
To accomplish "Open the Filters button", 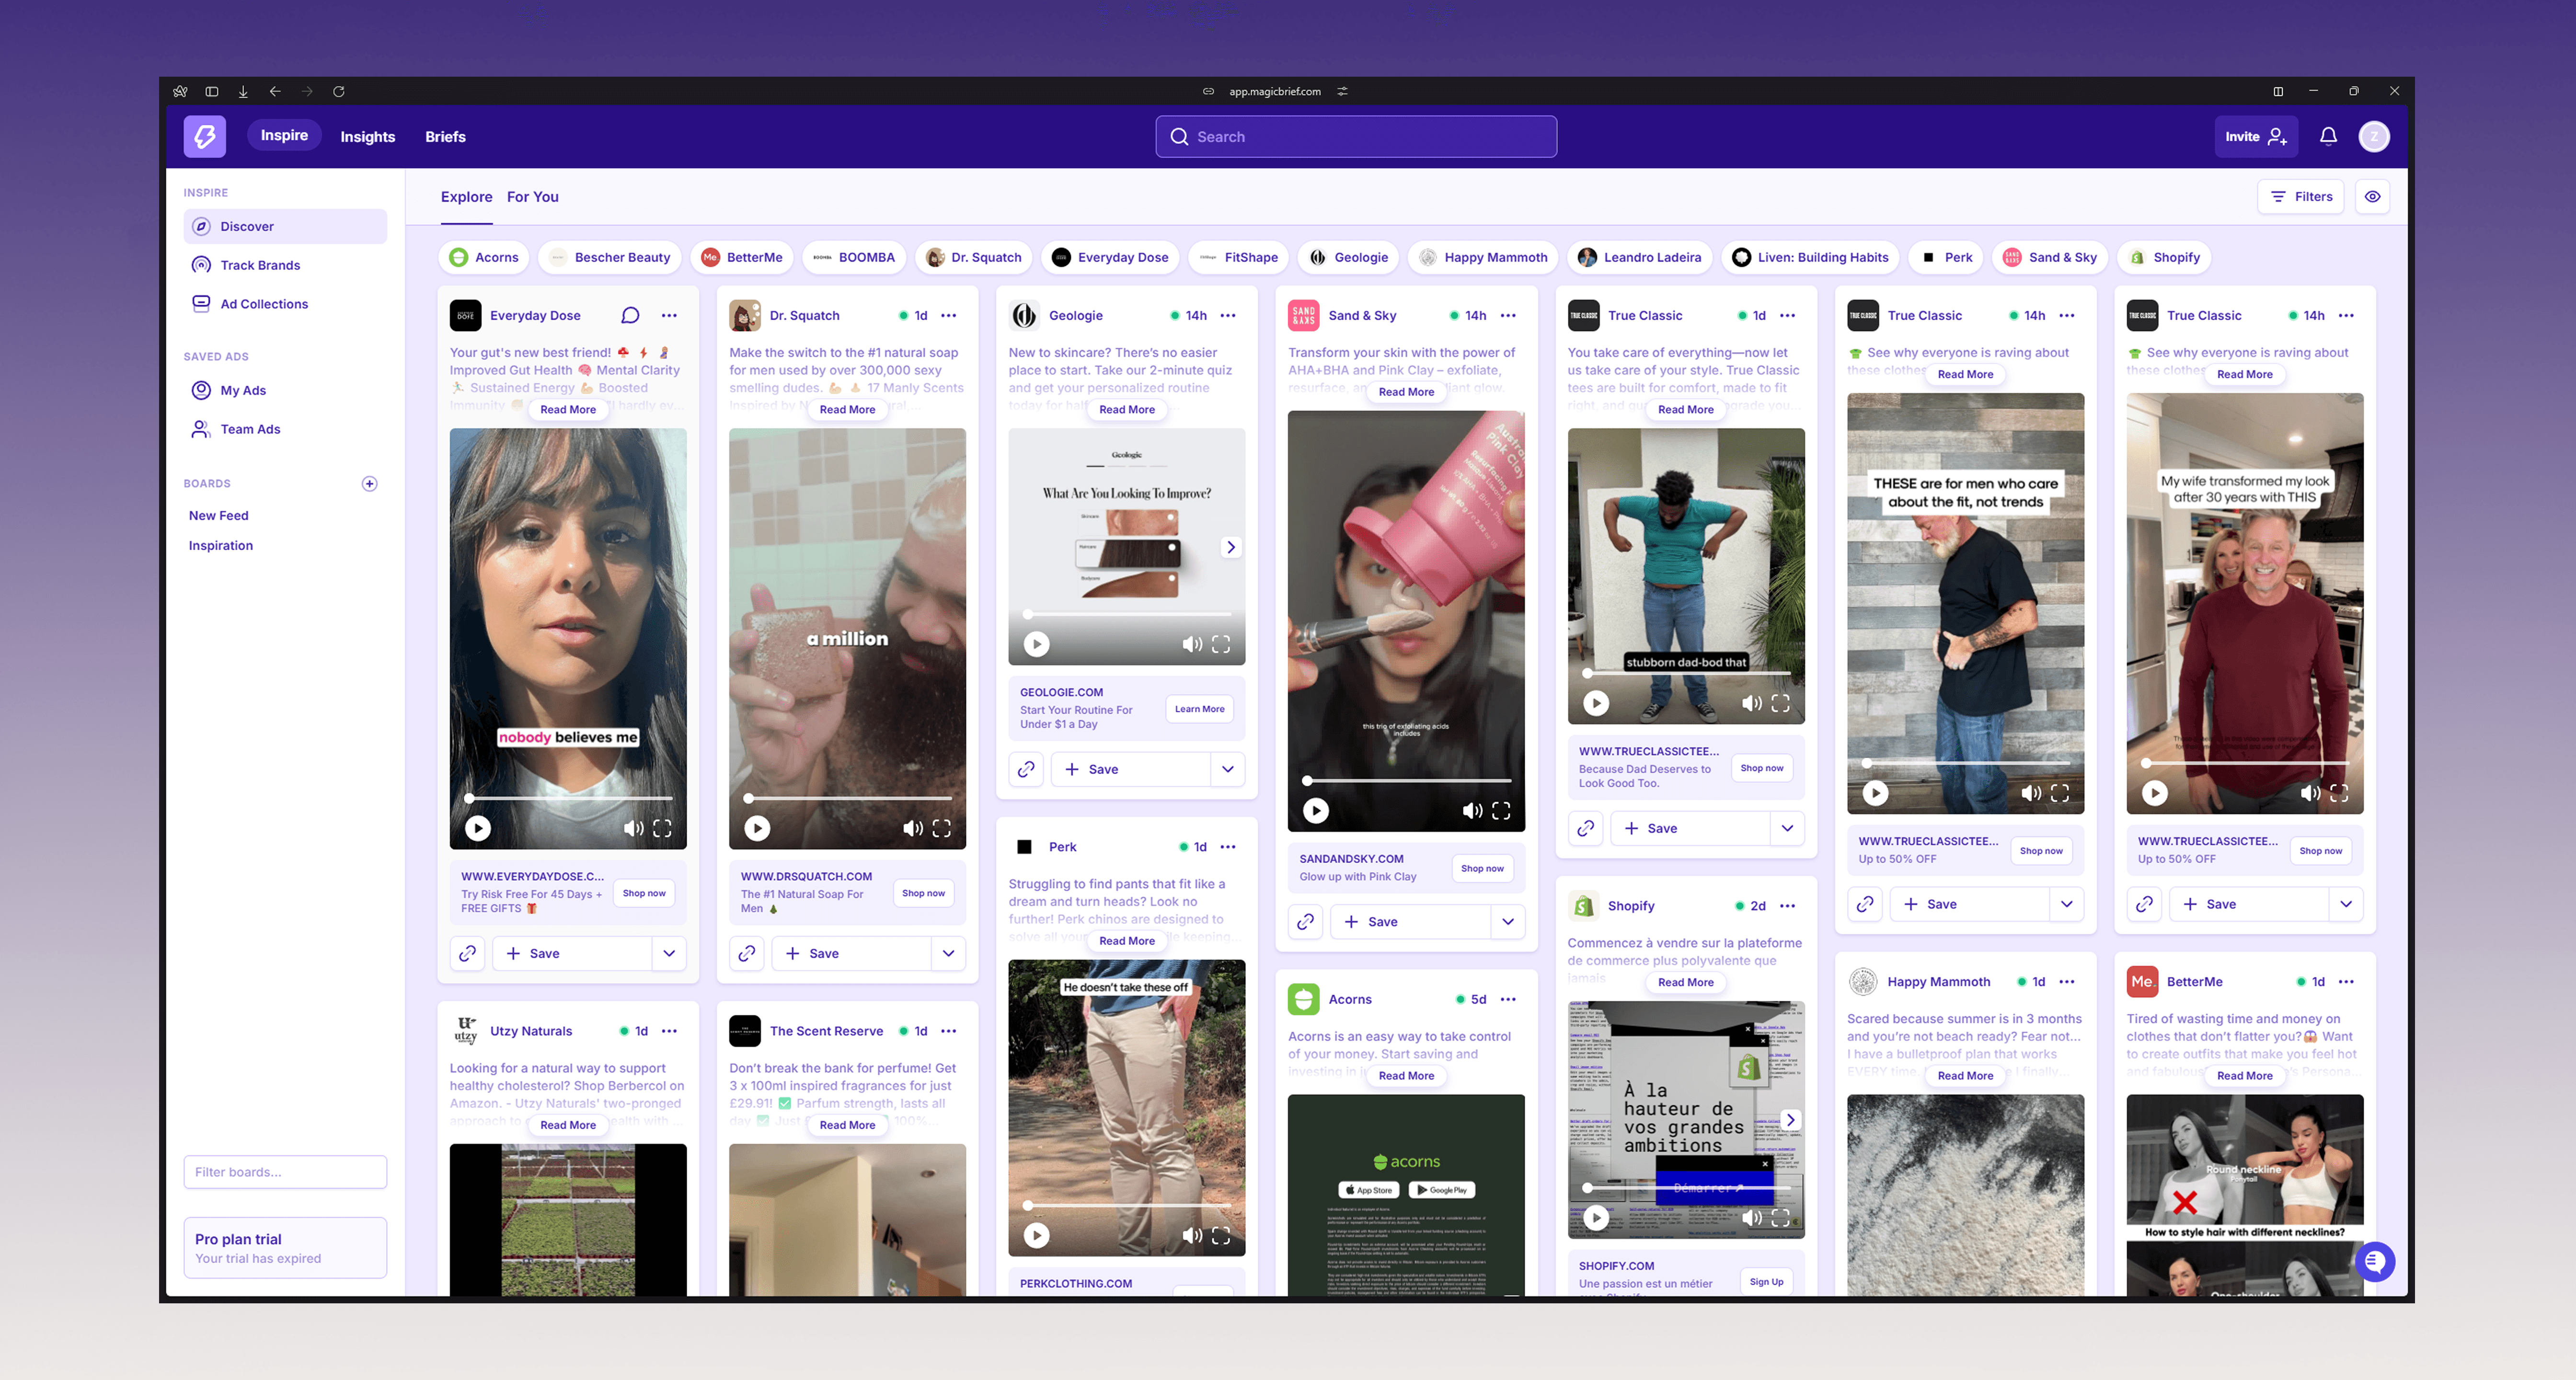I will [2302, 196].
